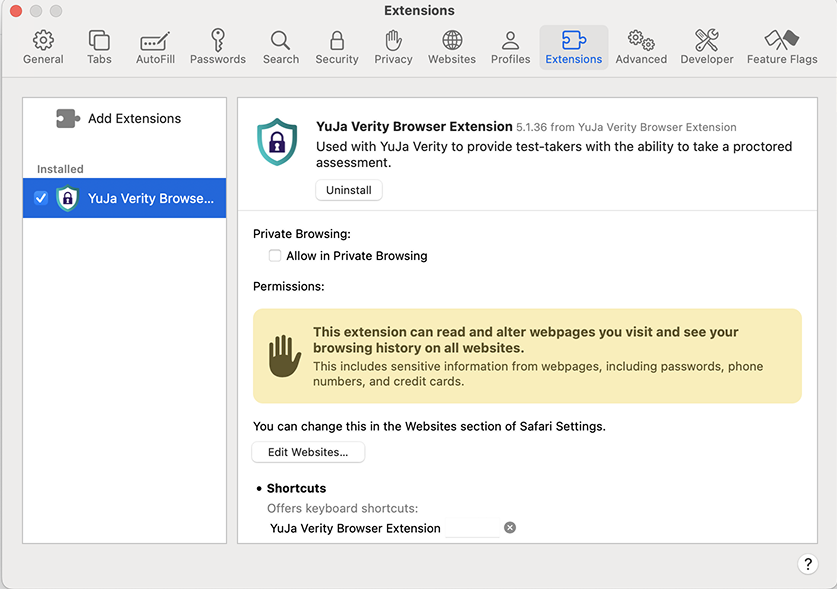Viewport: 837px width, 589px height.
Task: Close the Extensions window with red button
Action: [16, 11]
